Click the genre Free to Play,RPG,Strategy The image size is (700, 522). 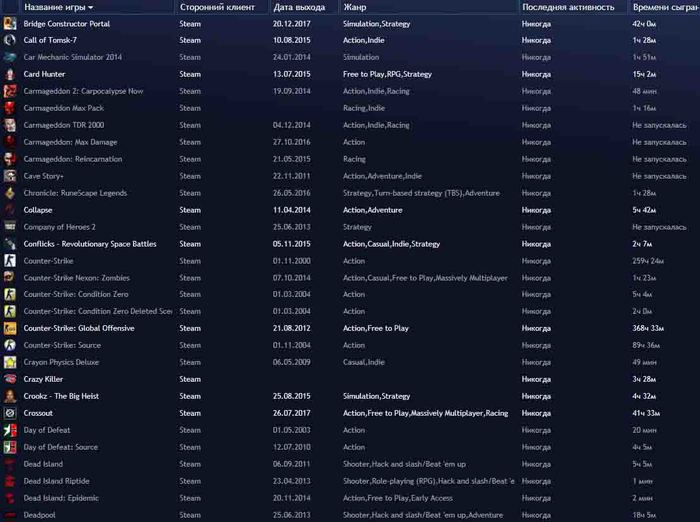[x=387, y=74]
